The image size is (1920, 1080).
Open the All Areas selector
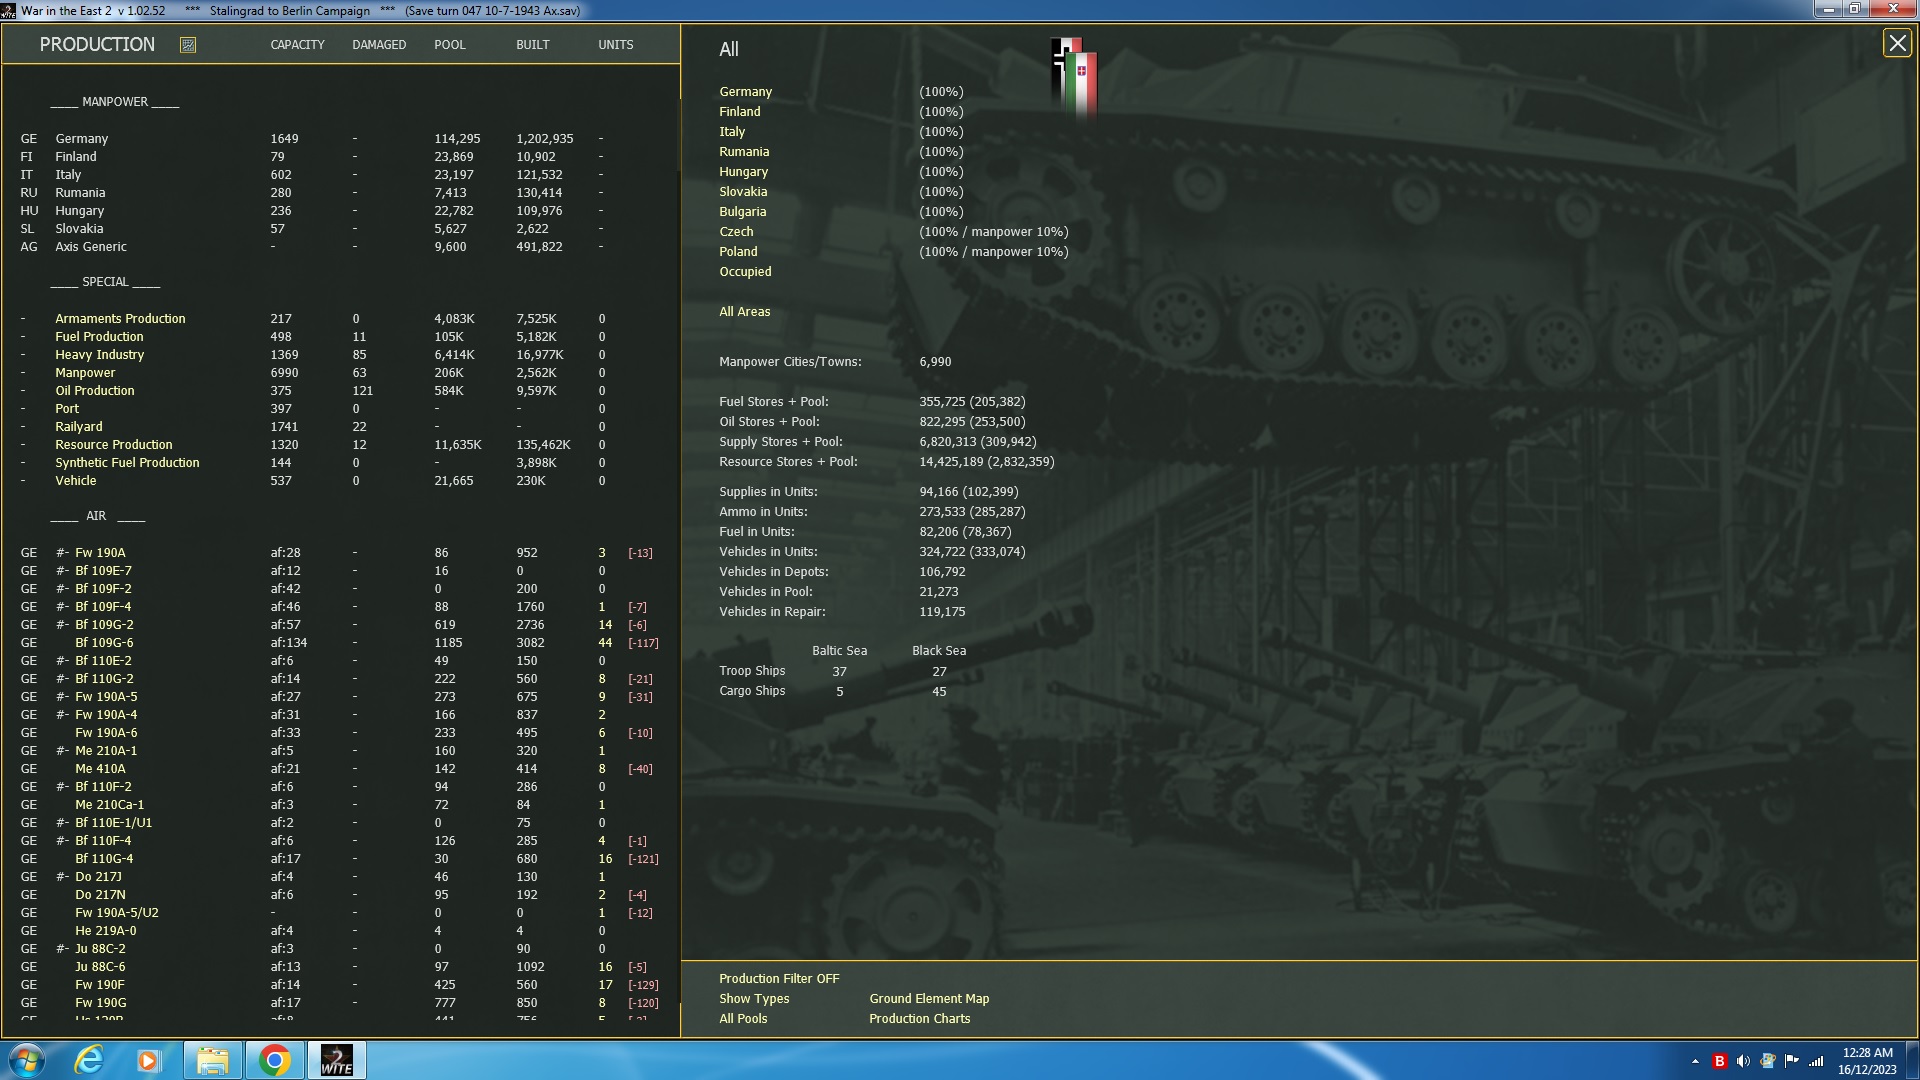(744, 311)
